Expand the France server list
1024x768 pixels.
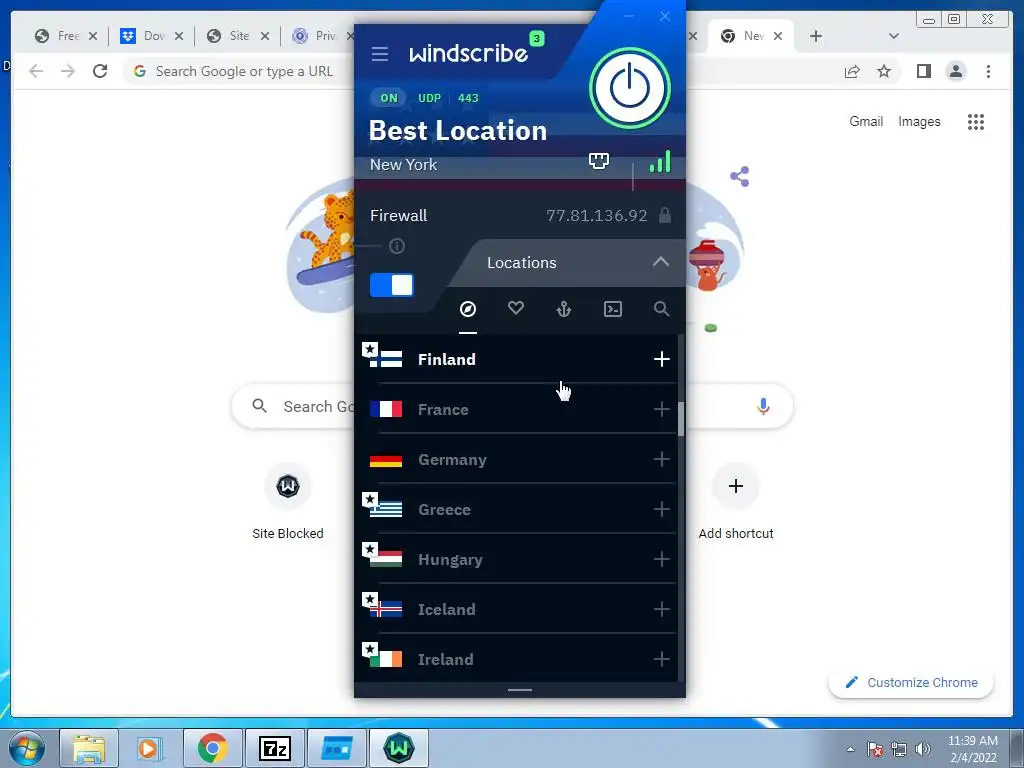pos(662,409)
